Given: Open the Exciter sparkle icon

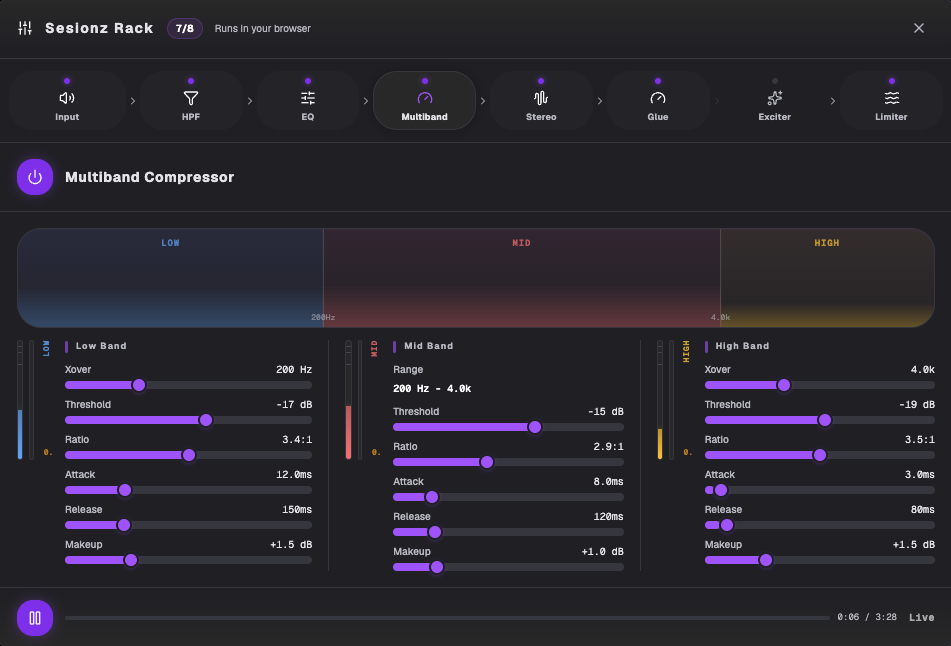Looking at the screenshot, I should [x=775, y=98].
